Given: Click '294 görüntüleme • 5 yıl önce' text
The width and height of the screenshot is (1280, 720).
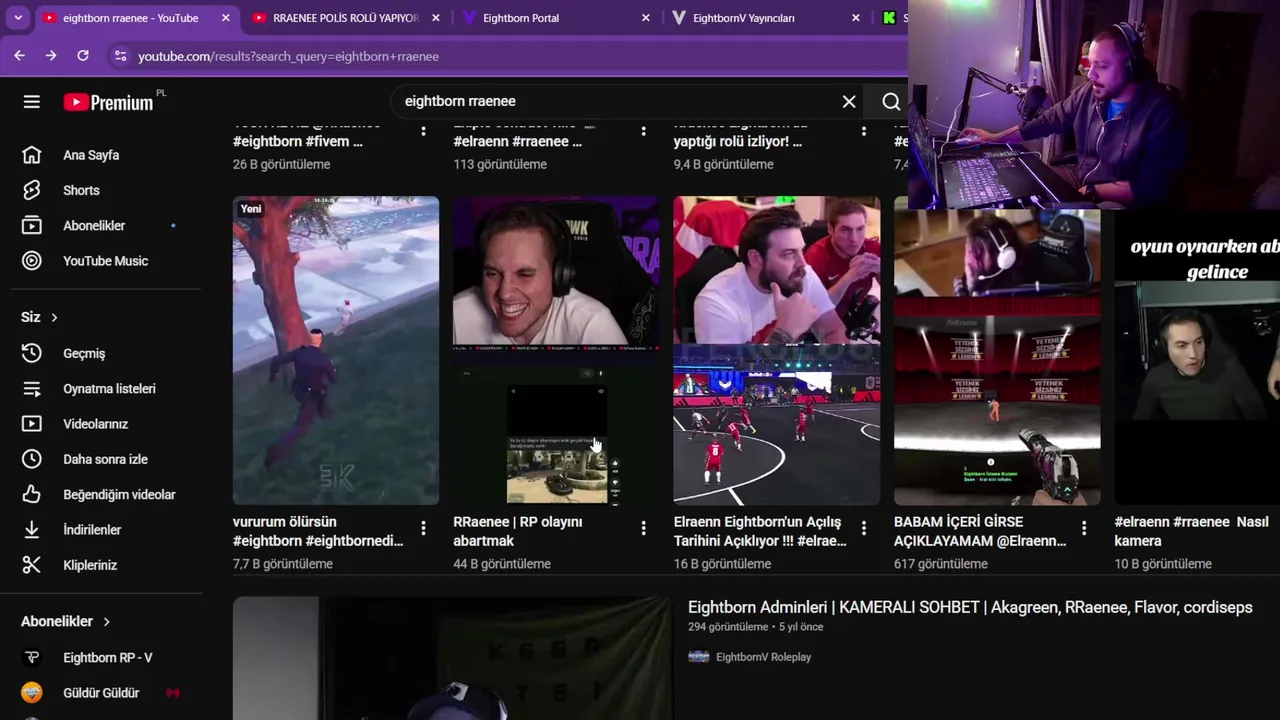Looking at the screenshot, I should [755, 627].
